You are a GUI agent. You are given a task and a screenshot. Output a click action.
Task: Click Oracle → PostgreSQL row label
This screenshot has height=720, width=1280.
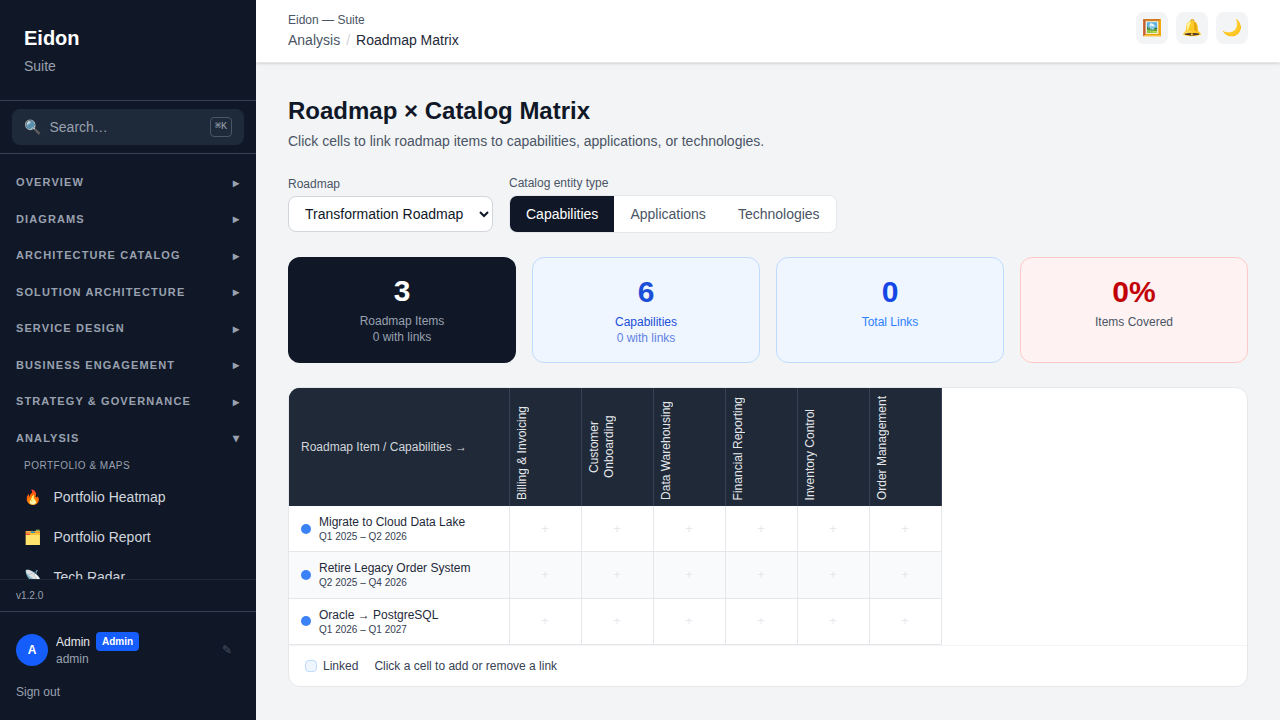point(378,615)
